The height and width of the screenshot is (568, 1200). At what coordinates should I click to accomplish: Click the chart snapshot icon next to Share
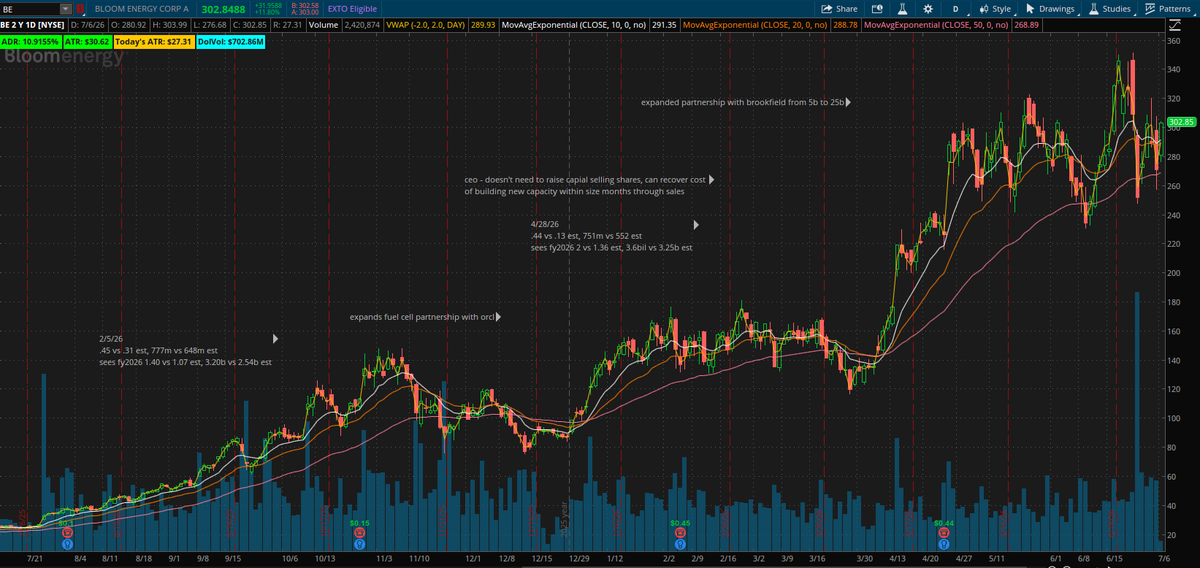877,8
